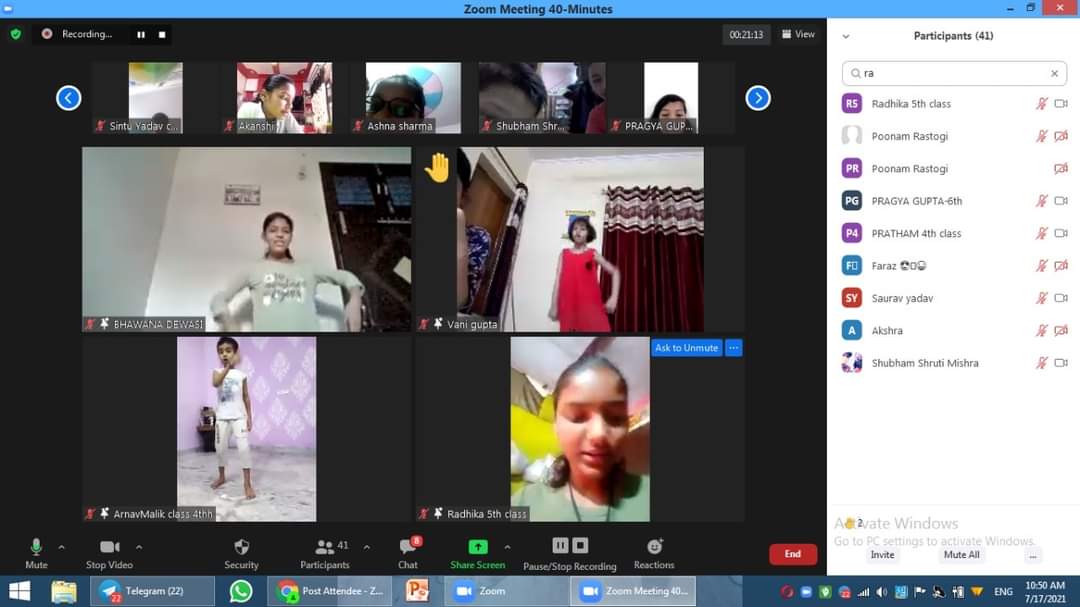Toggle camera for PR Poonam Rastogi row

(1061, 168)
